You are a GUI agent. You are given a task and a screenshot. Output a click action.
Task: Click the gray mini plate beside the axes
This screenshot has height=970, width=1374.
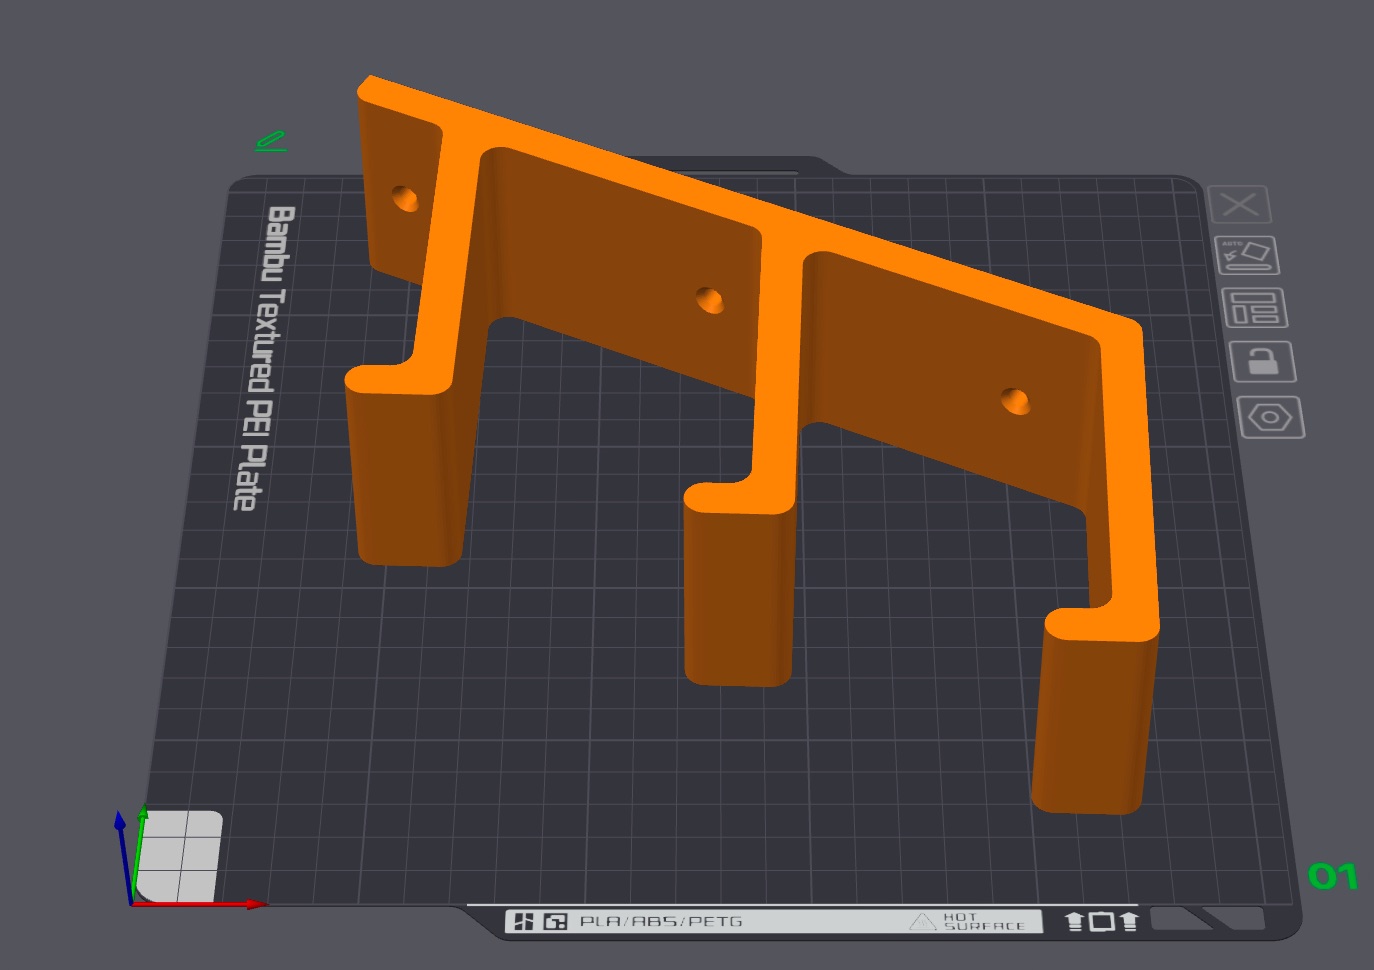179,856
